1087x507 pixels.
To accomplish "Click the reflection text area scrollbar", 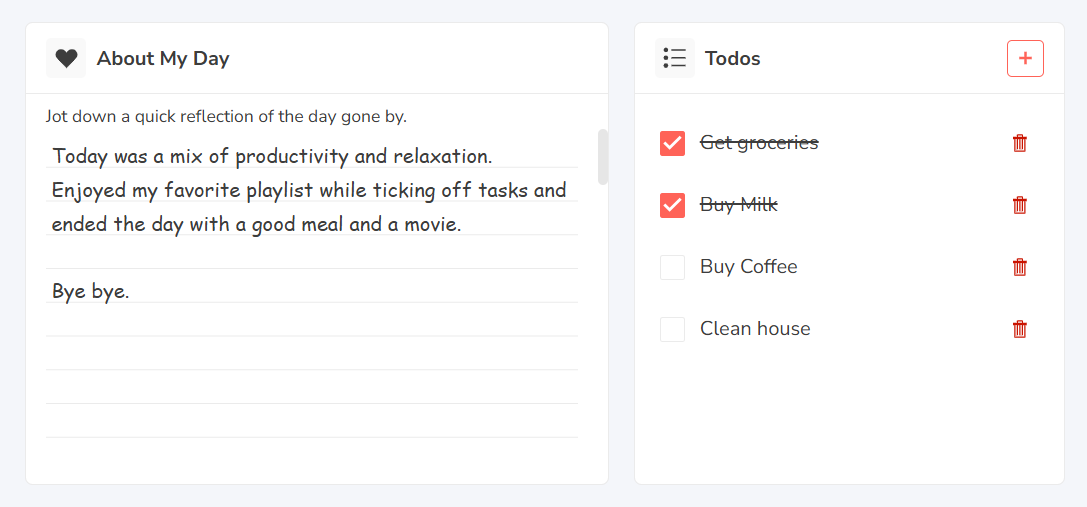I will click(602, 157).
